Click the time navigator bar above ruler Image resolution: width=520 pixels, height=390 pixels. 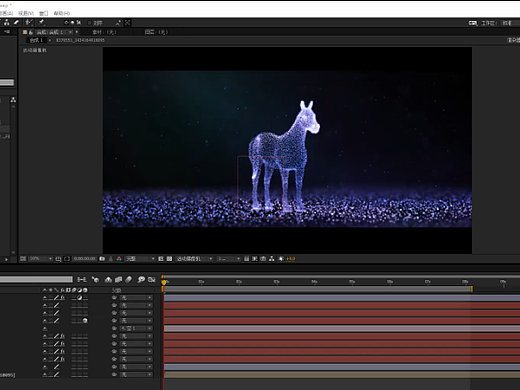(341, 276)
